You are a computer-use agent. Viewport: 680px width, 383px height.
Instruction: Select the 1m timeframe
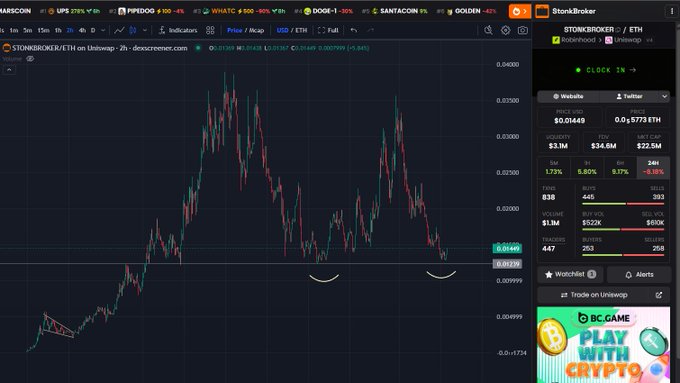[14, 30]
